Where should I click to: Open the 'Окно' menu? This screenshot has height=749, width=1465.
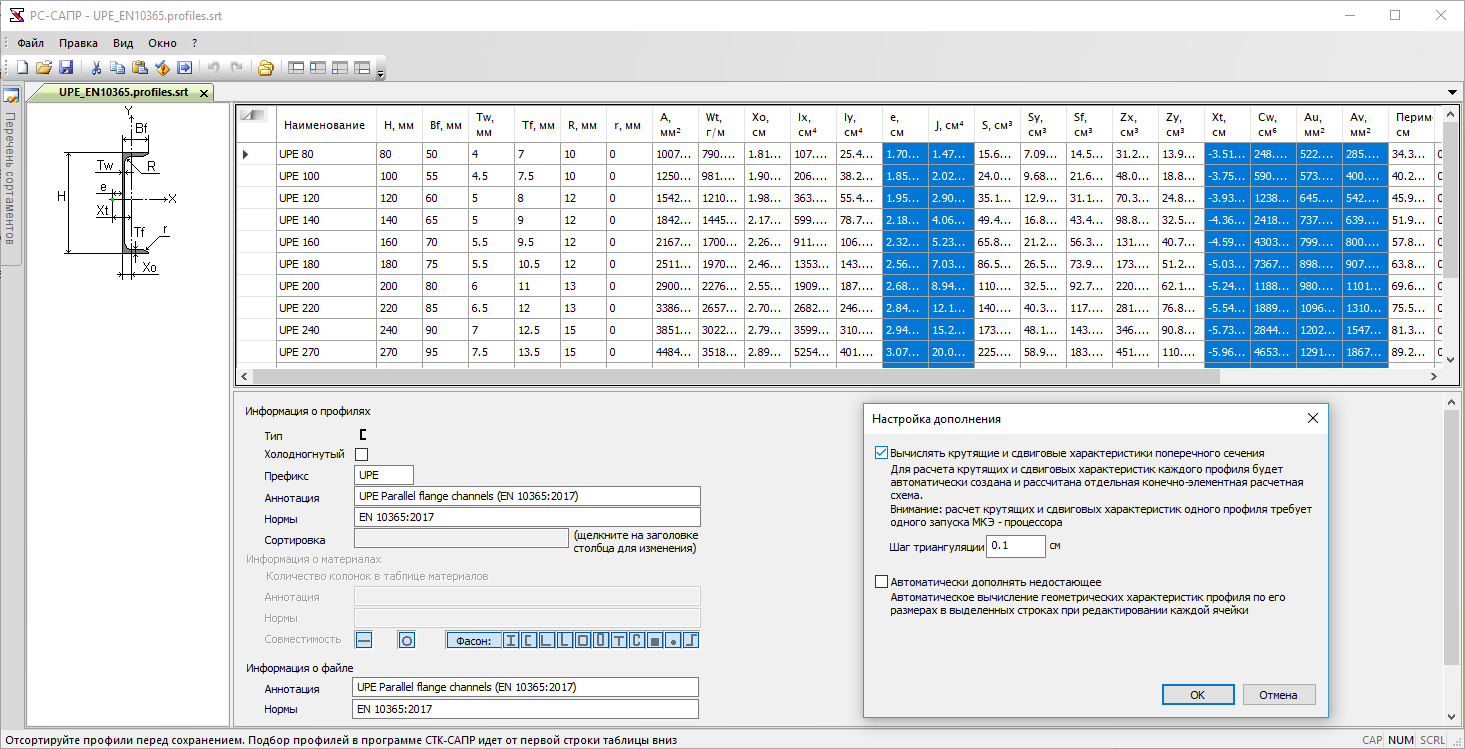coord(162,43)
